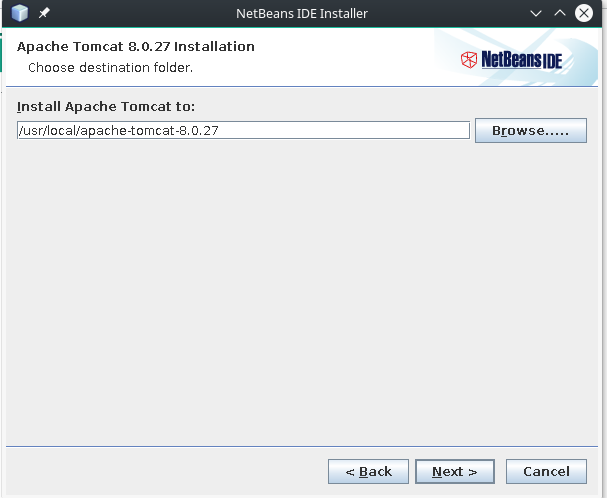Click the Browse button for destination folder
Viewport: 607px width, 498px height.
point(531,131)
